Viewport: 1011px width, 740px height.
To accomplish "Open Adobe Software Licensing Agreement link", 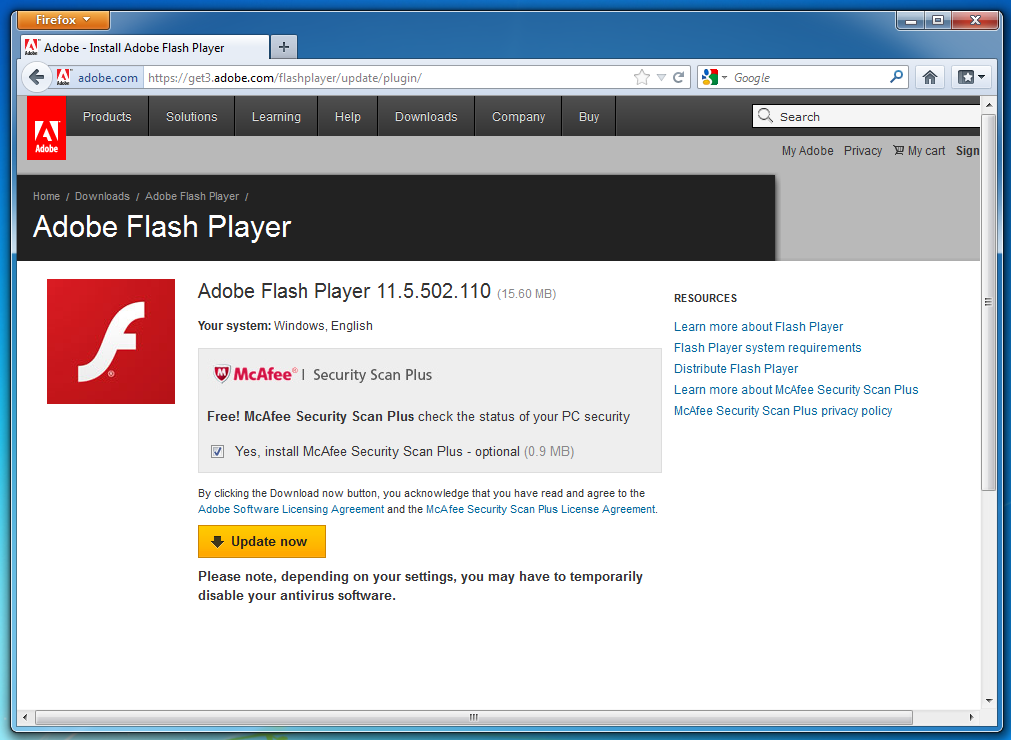I will point(291,509).
